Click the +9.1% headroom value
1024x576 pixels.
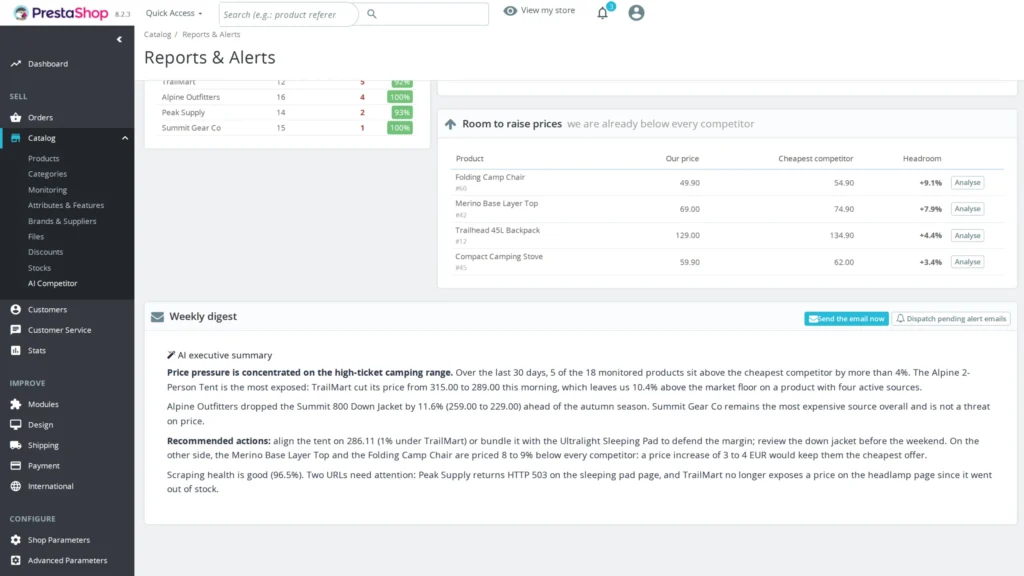point(931,183)
